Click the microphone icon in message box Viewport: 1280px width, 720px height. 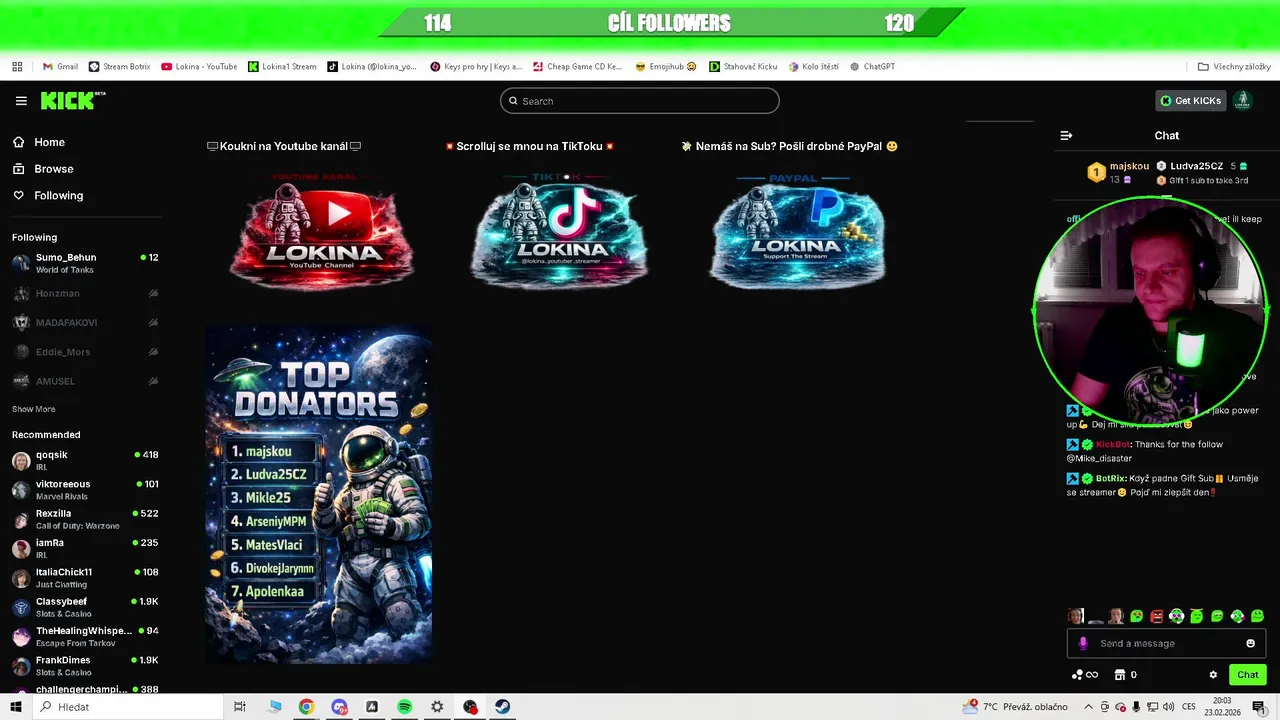click(x=1083, y=643)
